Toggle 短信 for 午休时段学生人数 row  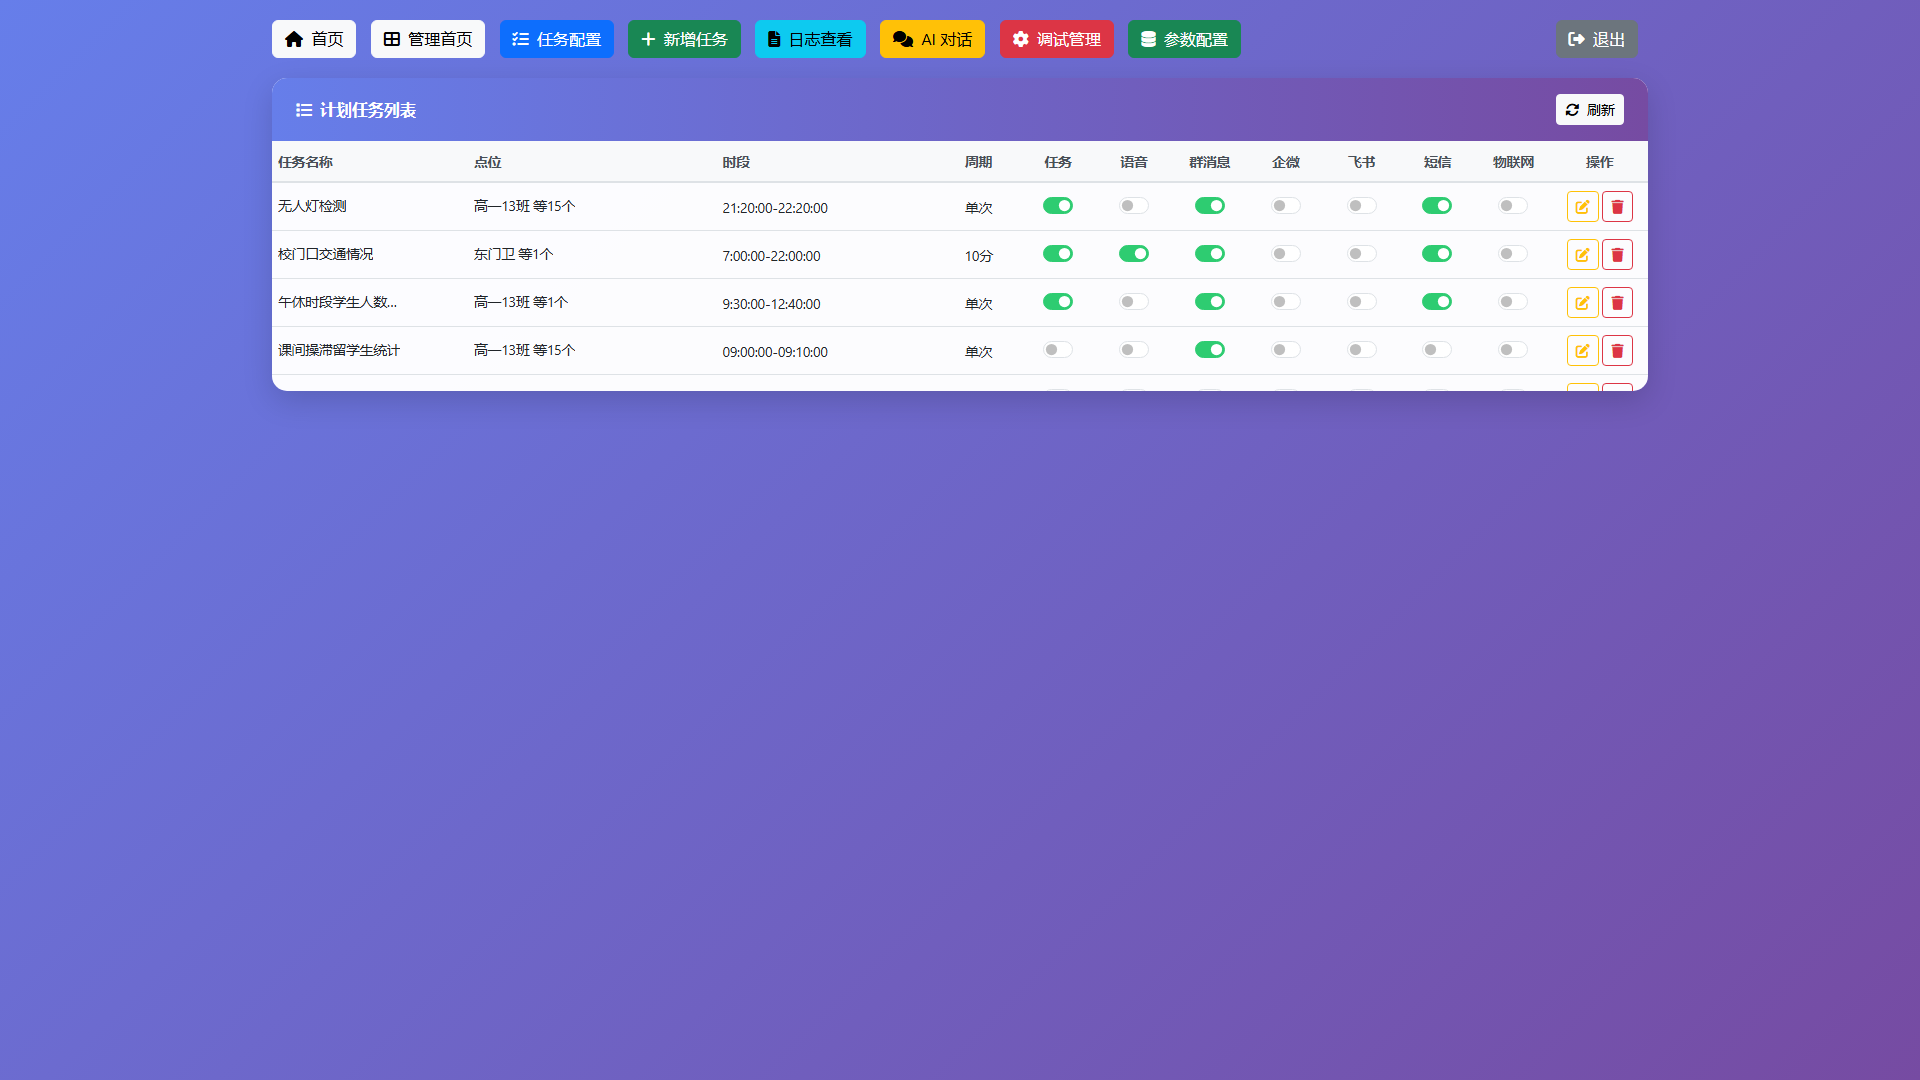[1437, 302]
